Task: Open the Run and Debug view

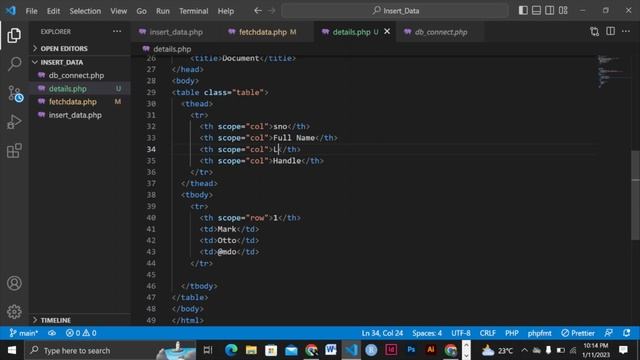Action: (14, 122)
